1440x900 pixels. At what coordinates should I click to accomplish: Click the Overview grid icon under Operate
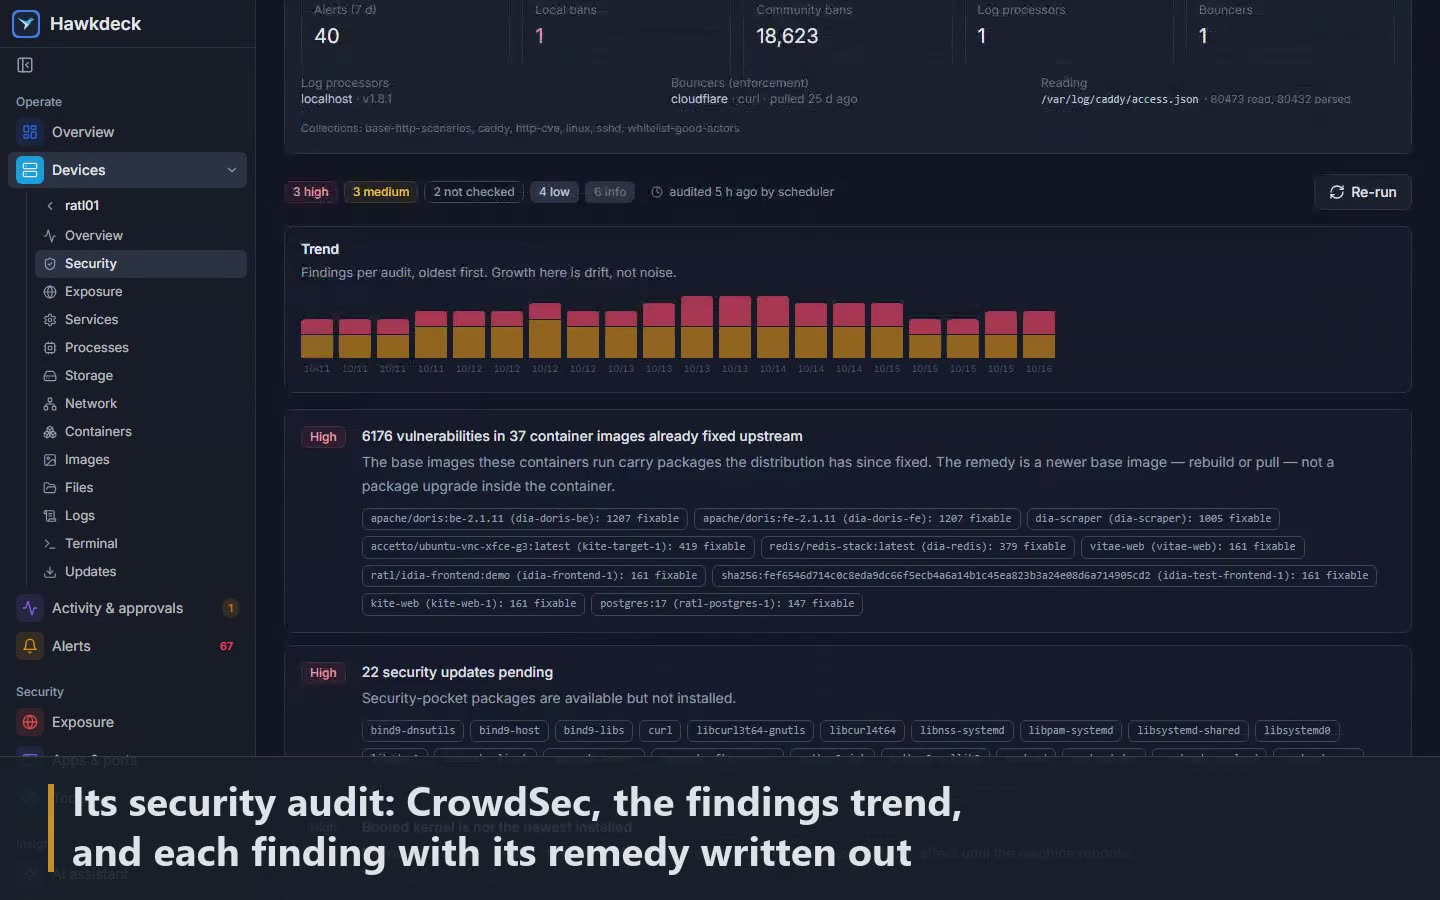30,132
